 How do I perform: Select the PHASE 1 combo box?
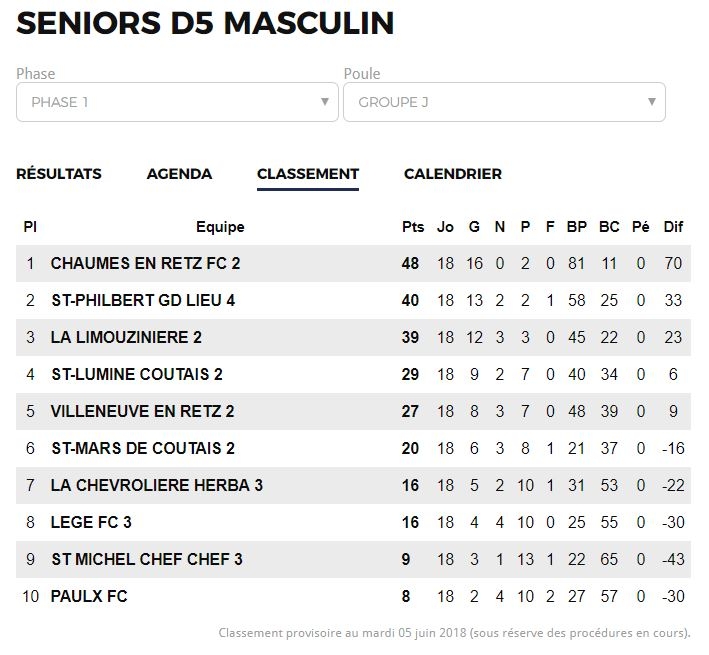pos(177,102)
